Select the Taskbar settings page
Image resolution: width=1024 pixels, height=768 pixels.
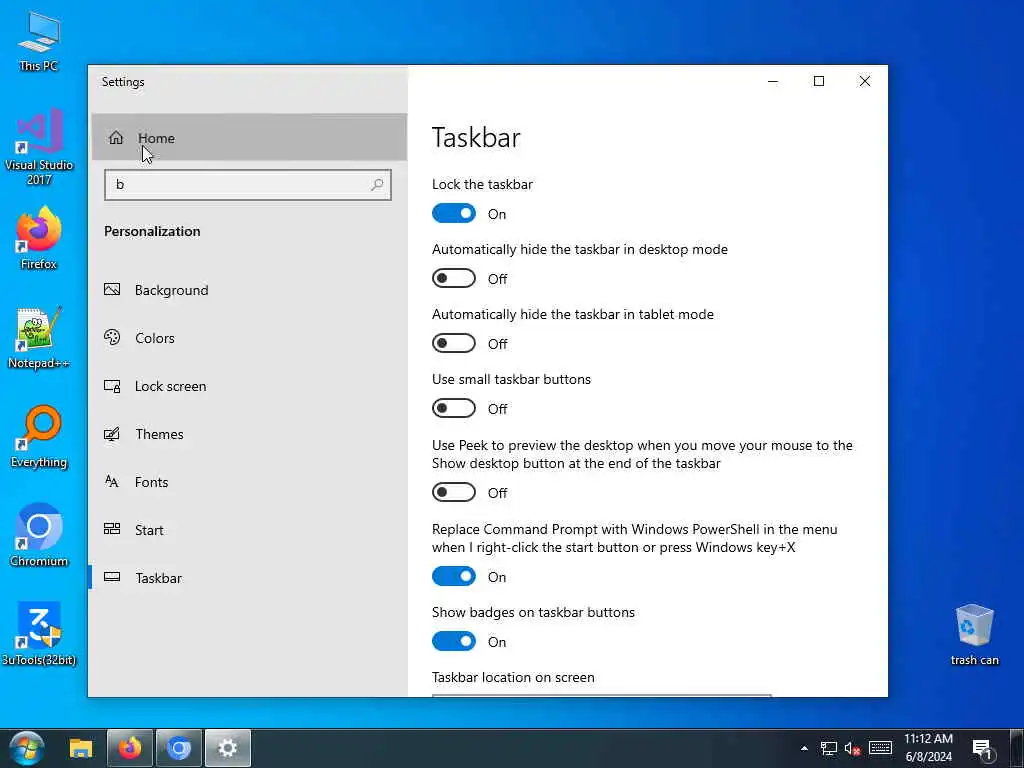coord(249,578)
